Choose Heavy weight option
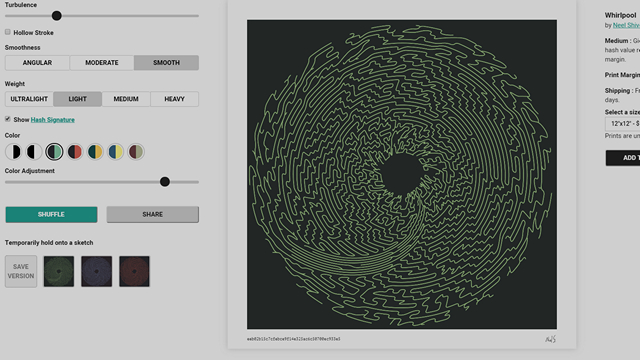Screen dimensions: 640x360 tap(174, 99)
